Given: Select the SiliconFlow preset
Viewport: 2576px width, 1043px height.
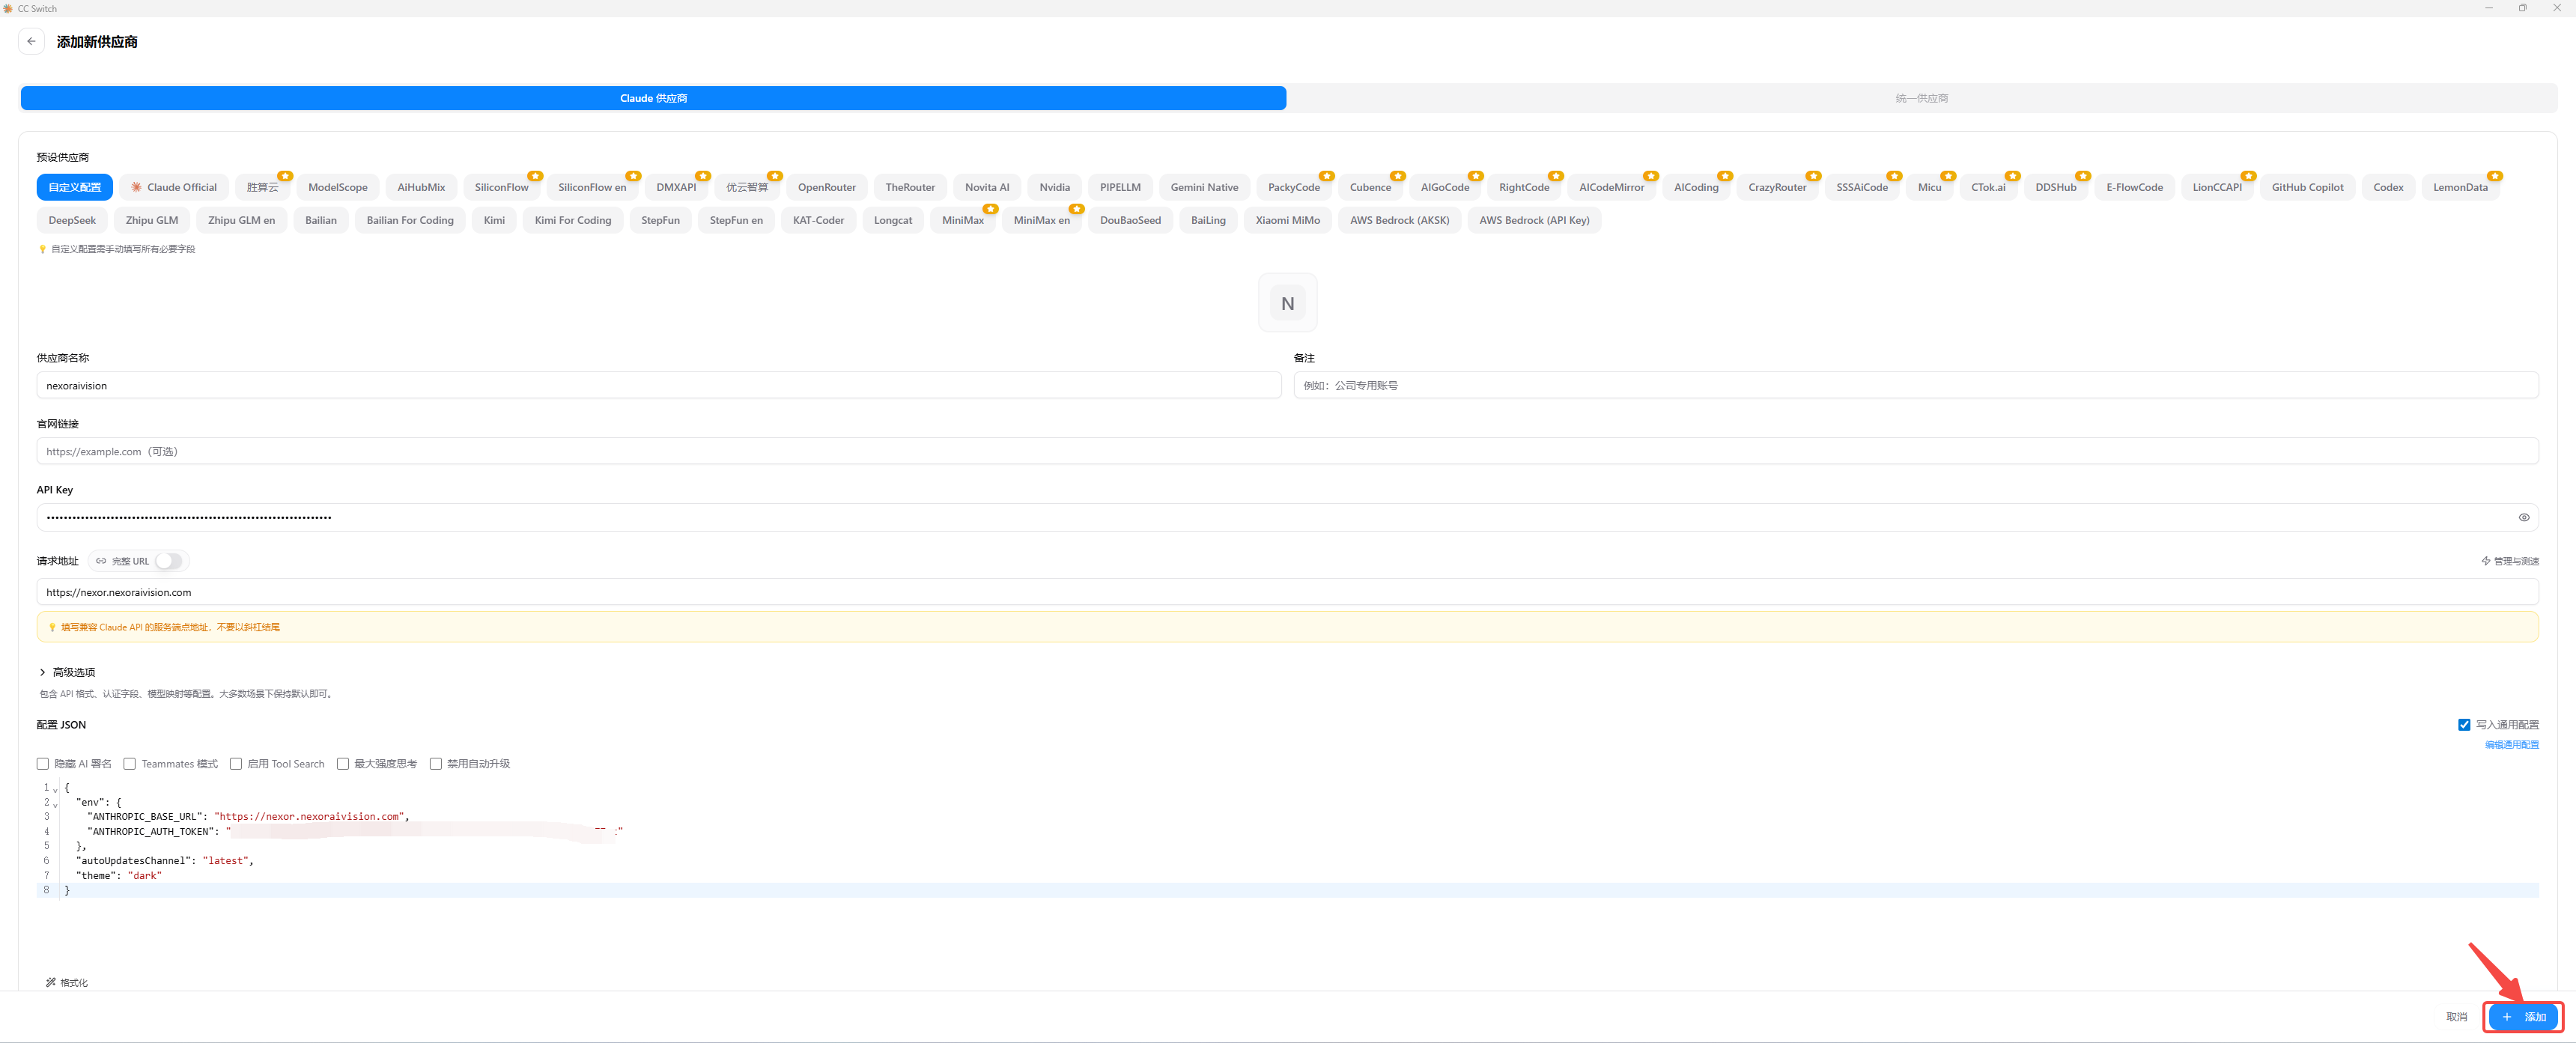Looking at the screenshot, I should tap(502, 187).
